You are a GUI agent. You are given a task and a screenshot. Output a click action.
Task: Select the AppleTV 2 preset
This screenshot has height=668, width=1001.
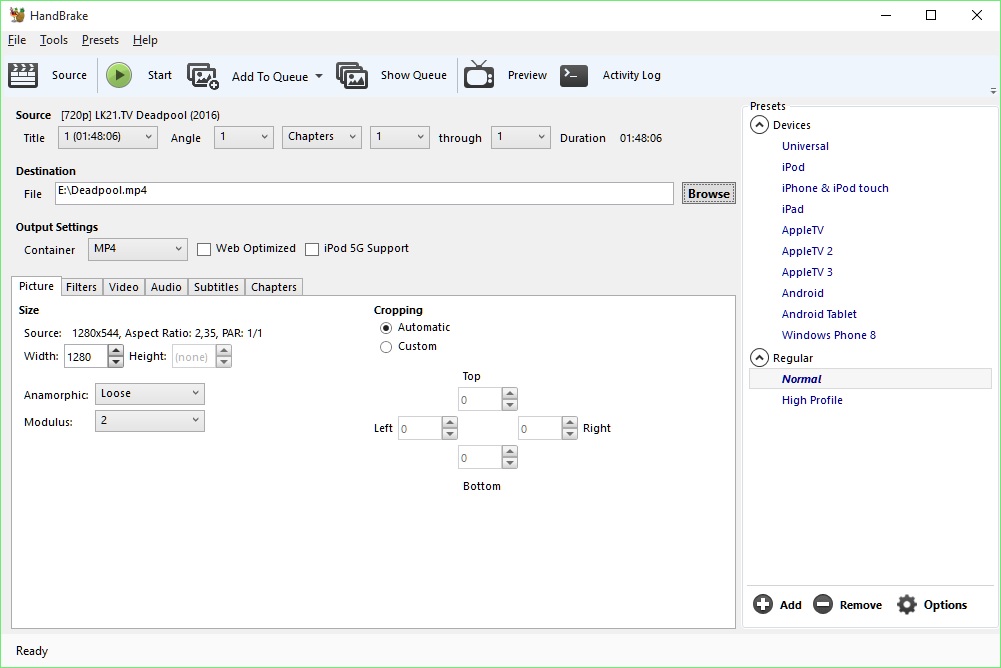(x=807, y=252)
